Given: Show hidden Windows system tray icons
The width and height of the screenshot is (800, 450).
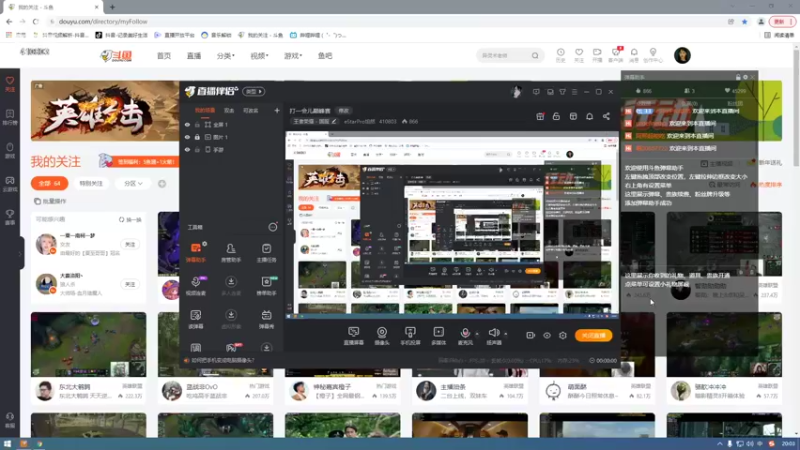Looking at the screenshot, I should (719, 444).
